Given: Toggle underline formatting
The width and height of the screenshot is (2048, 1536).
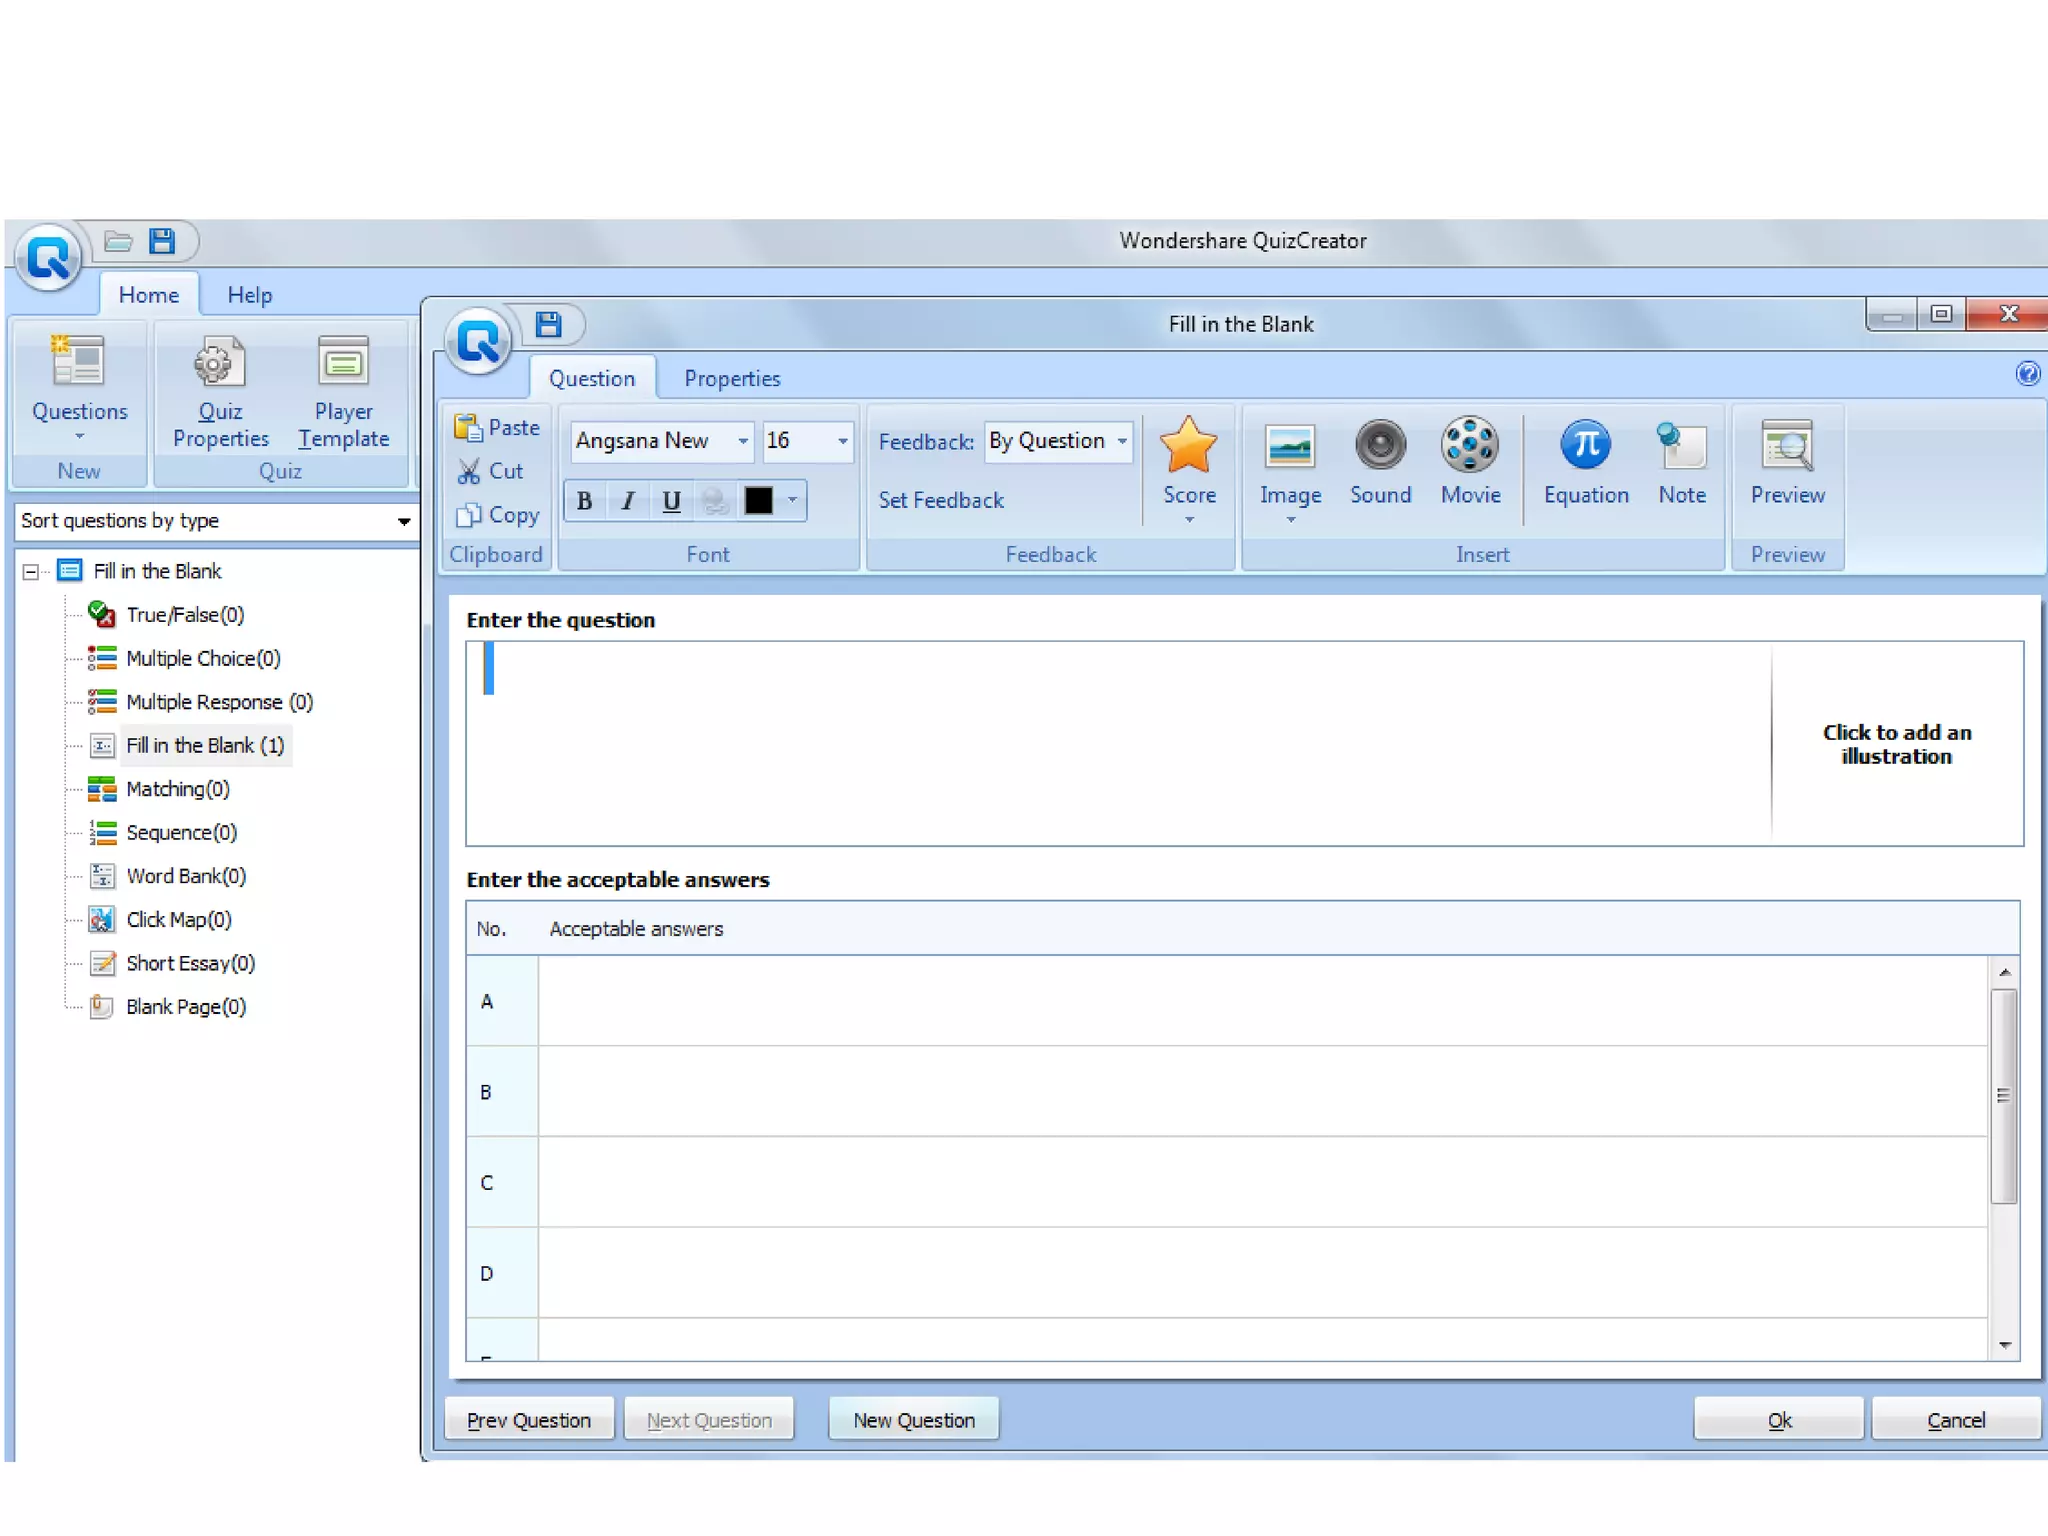Looking at the screenshot, I should point(671,501).
